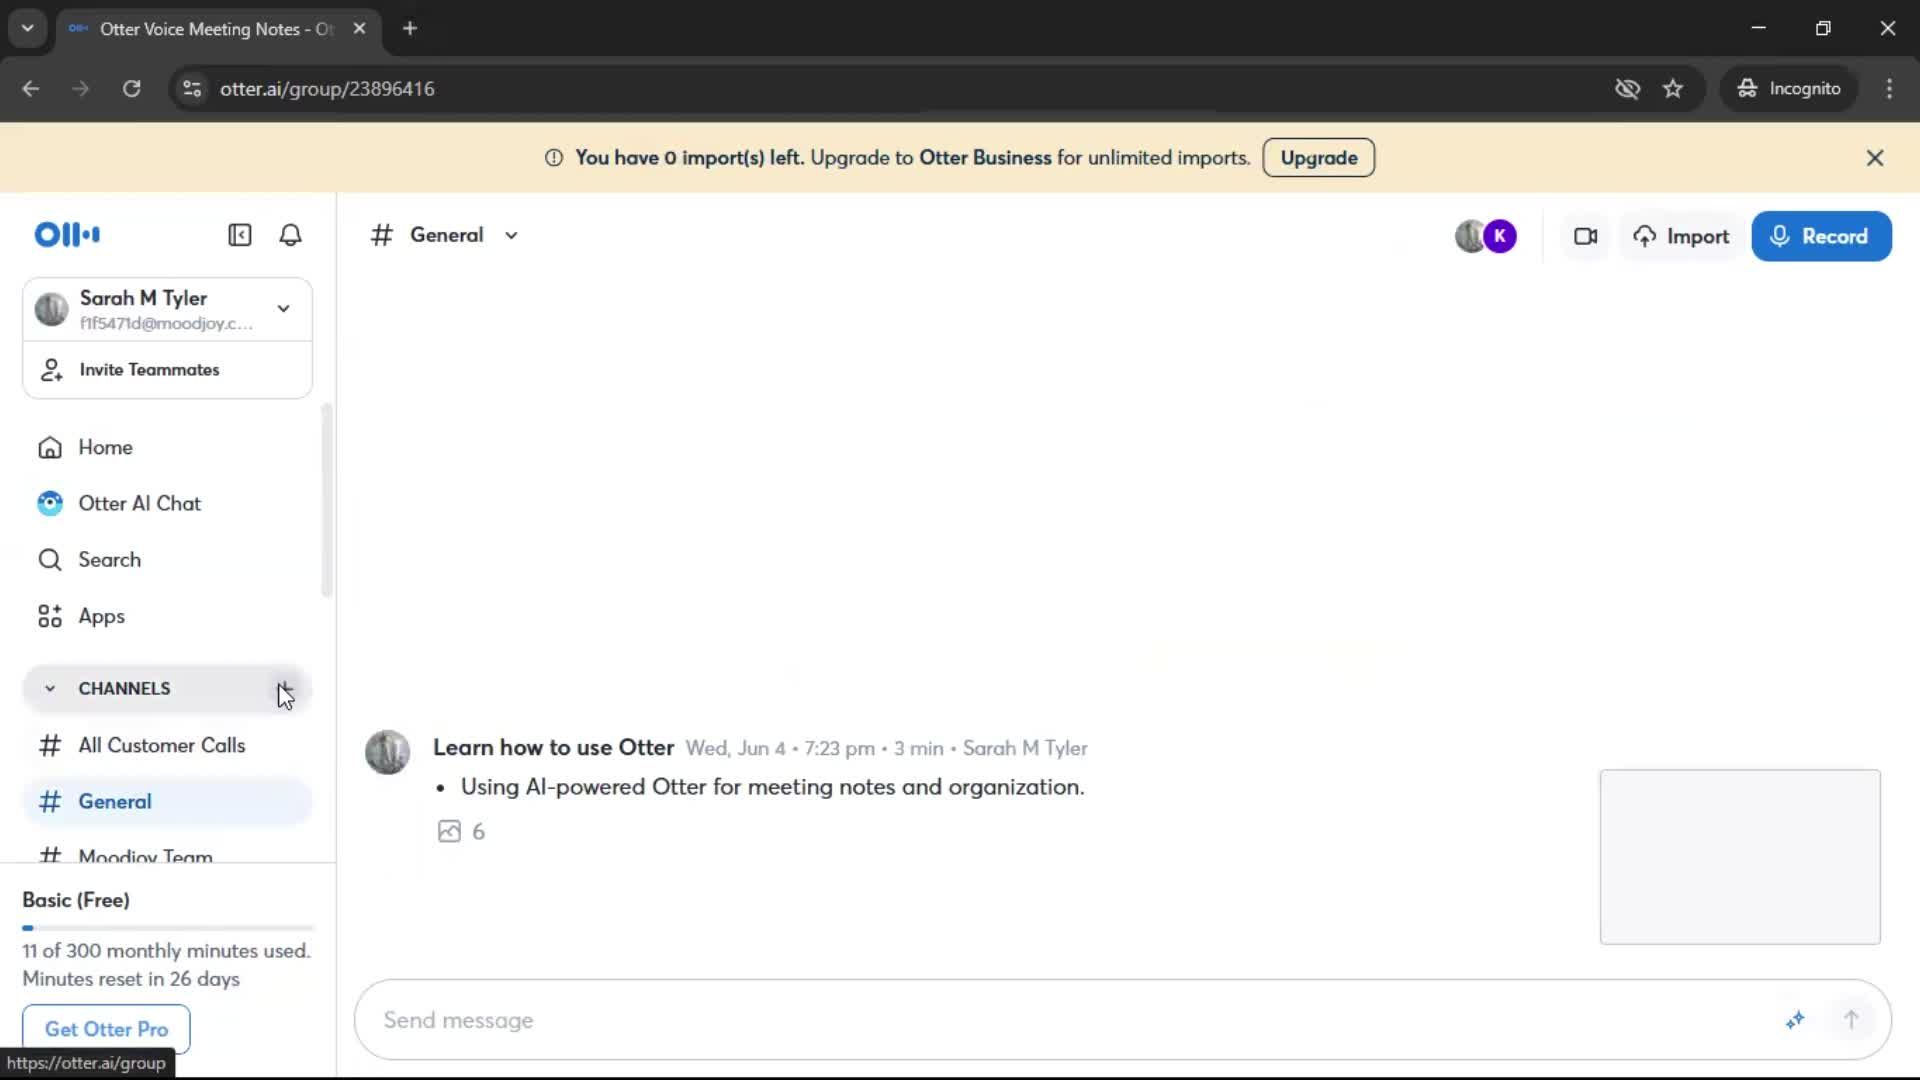Open Moodjoy Team channel

coord(167,853)
